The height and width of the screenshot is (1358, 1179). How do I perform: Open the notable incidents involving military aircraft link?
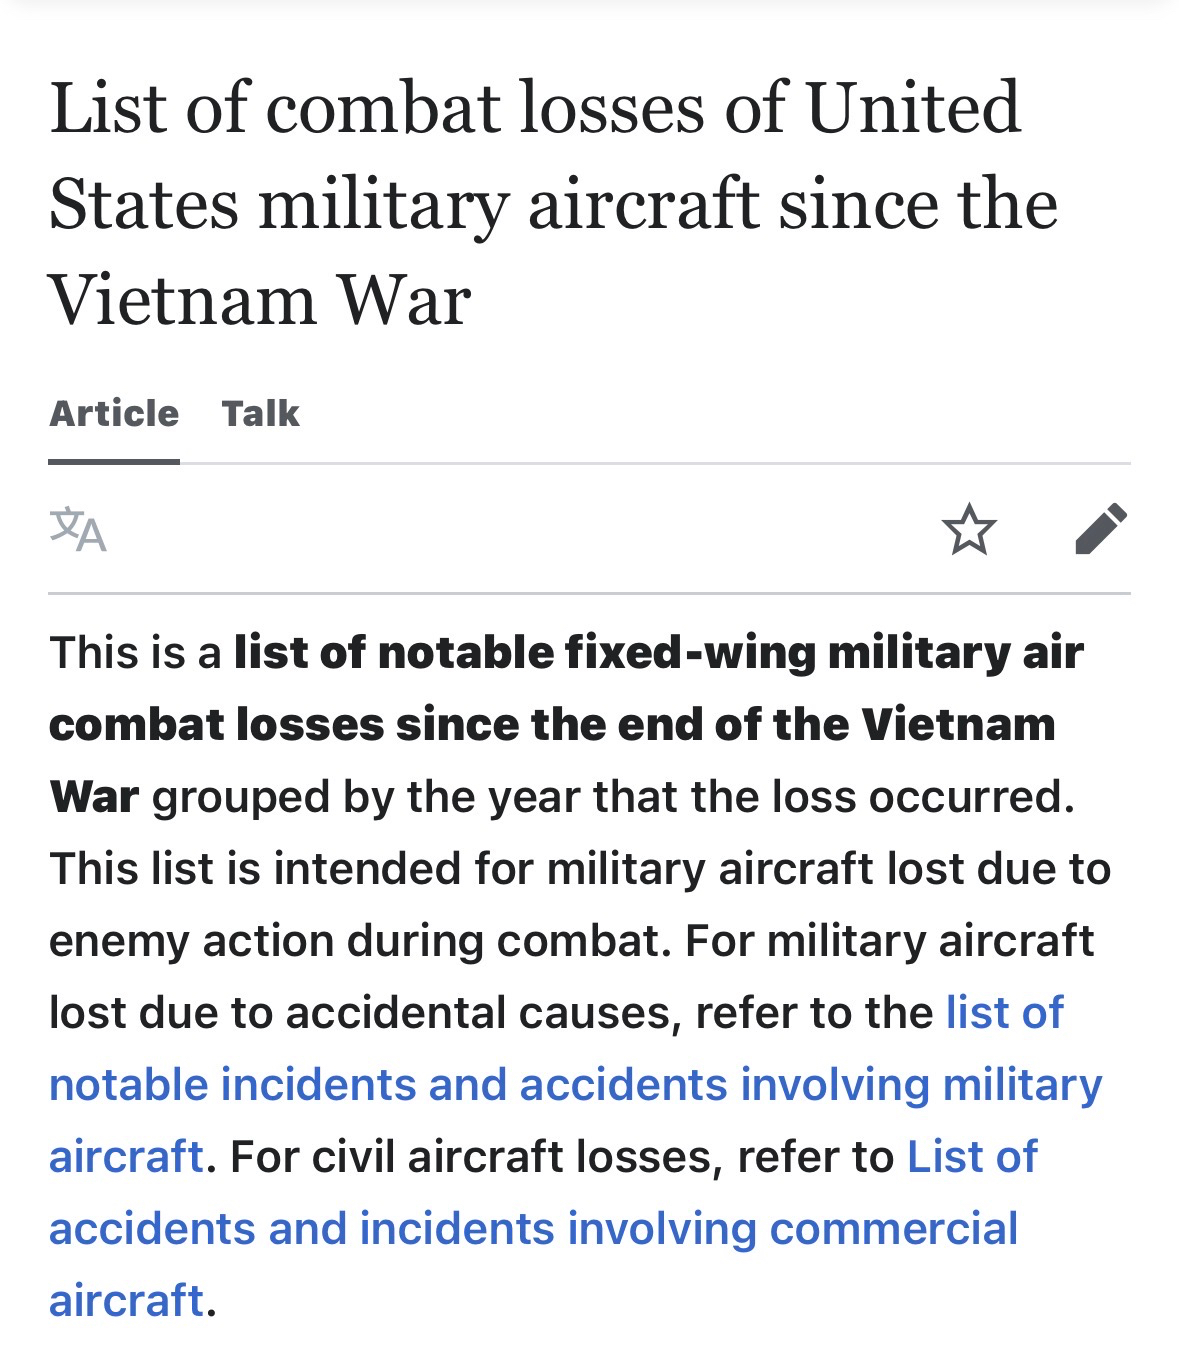click(x=575, y=1085)
